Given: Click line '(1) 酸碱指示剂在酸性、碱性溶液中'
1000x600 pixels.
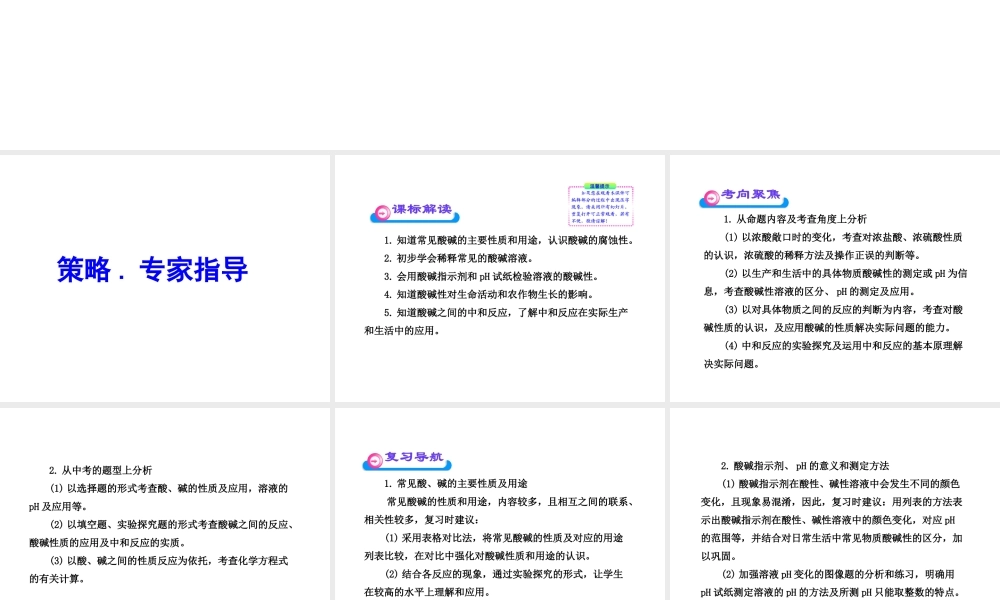Looking at the screenshot, I should [841, 484].
